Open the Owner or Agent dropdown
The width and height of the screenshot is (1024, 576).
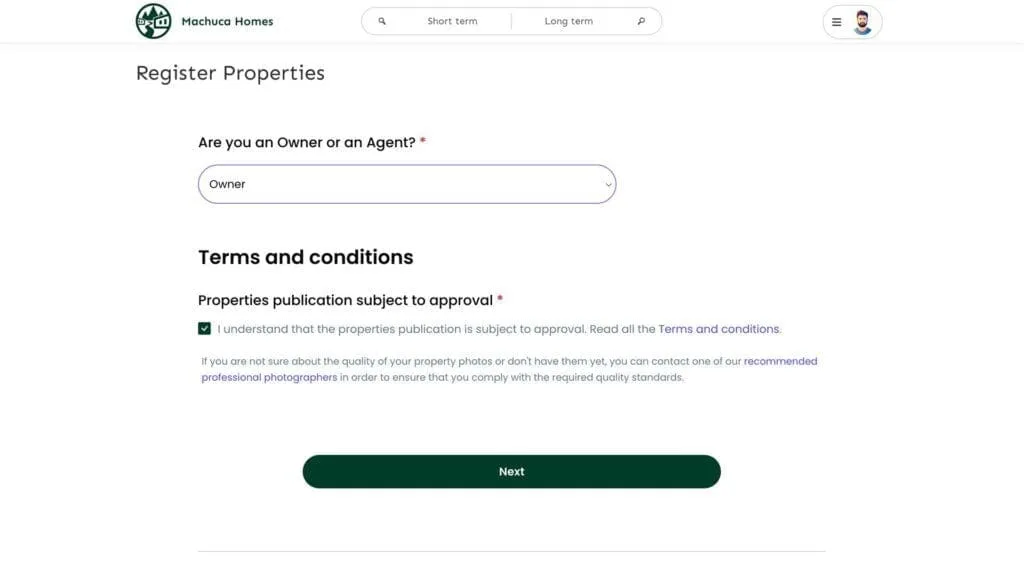click(407, 184)
